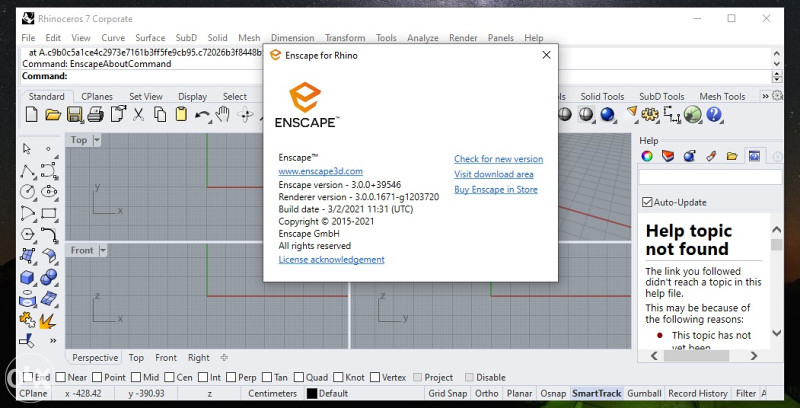Toggle the Quad osnap checkbox
The width and height of the screenshot is (800, 408).
298,377
